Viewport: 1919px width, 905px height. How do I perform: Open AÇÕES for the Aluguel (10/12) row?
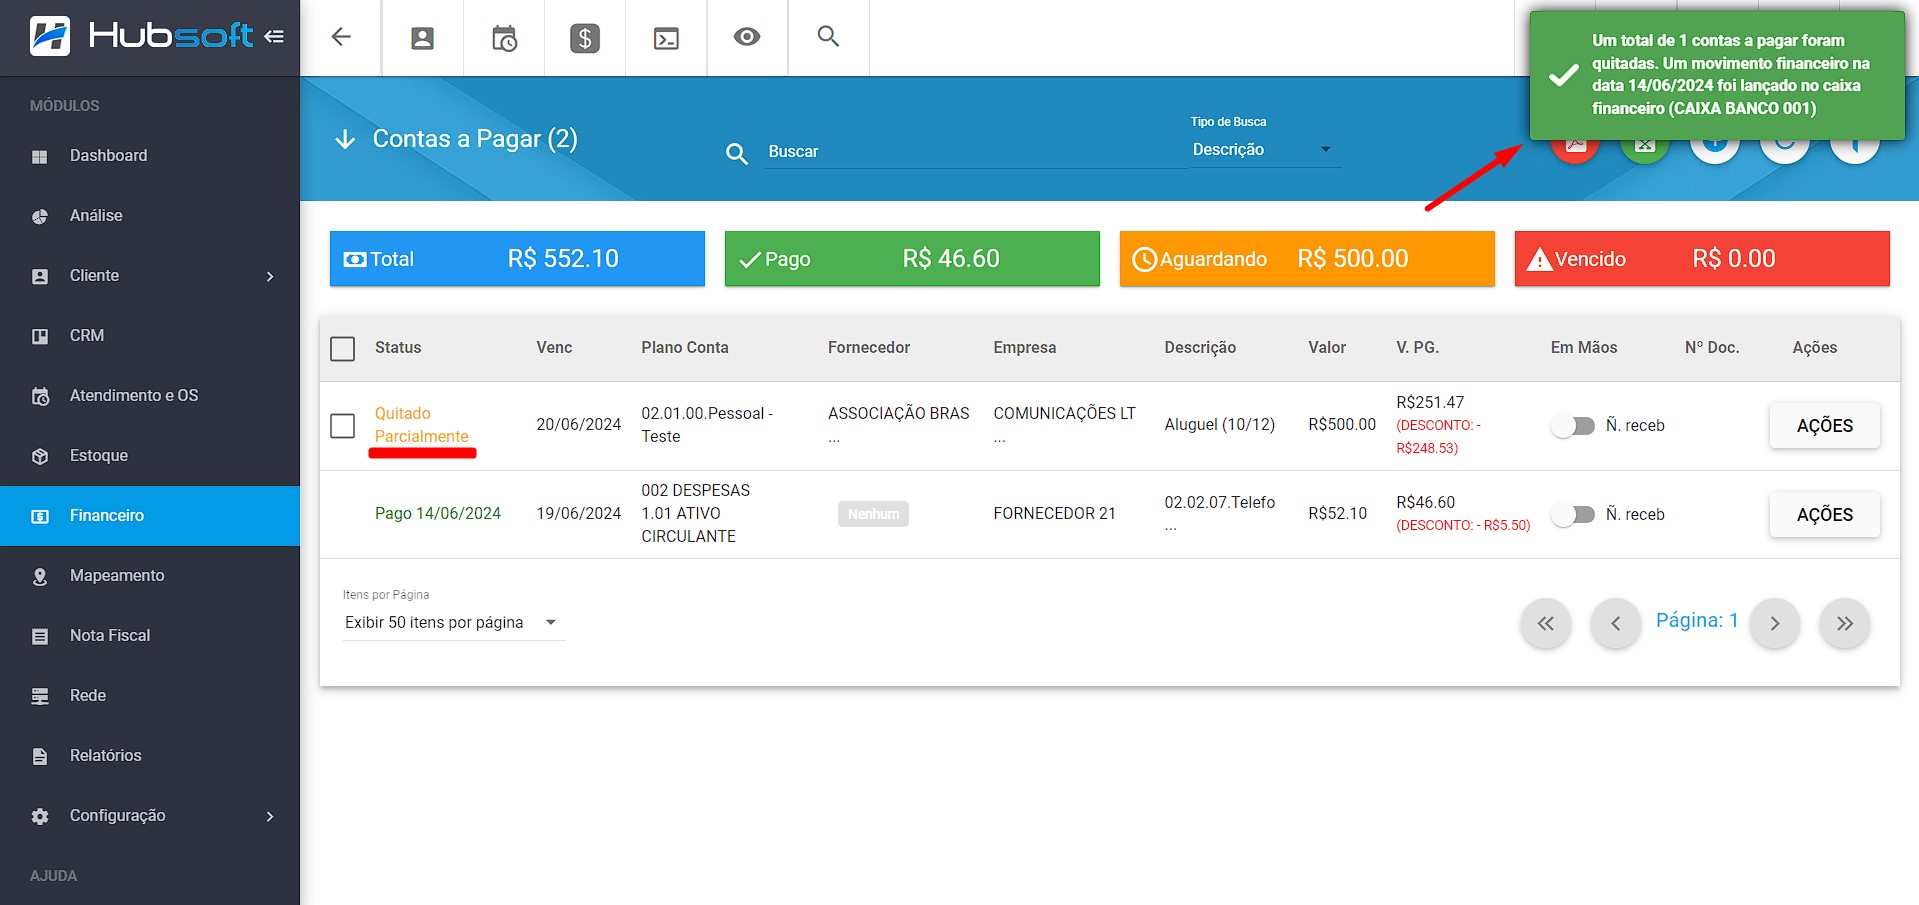[x=1825, y=426]
